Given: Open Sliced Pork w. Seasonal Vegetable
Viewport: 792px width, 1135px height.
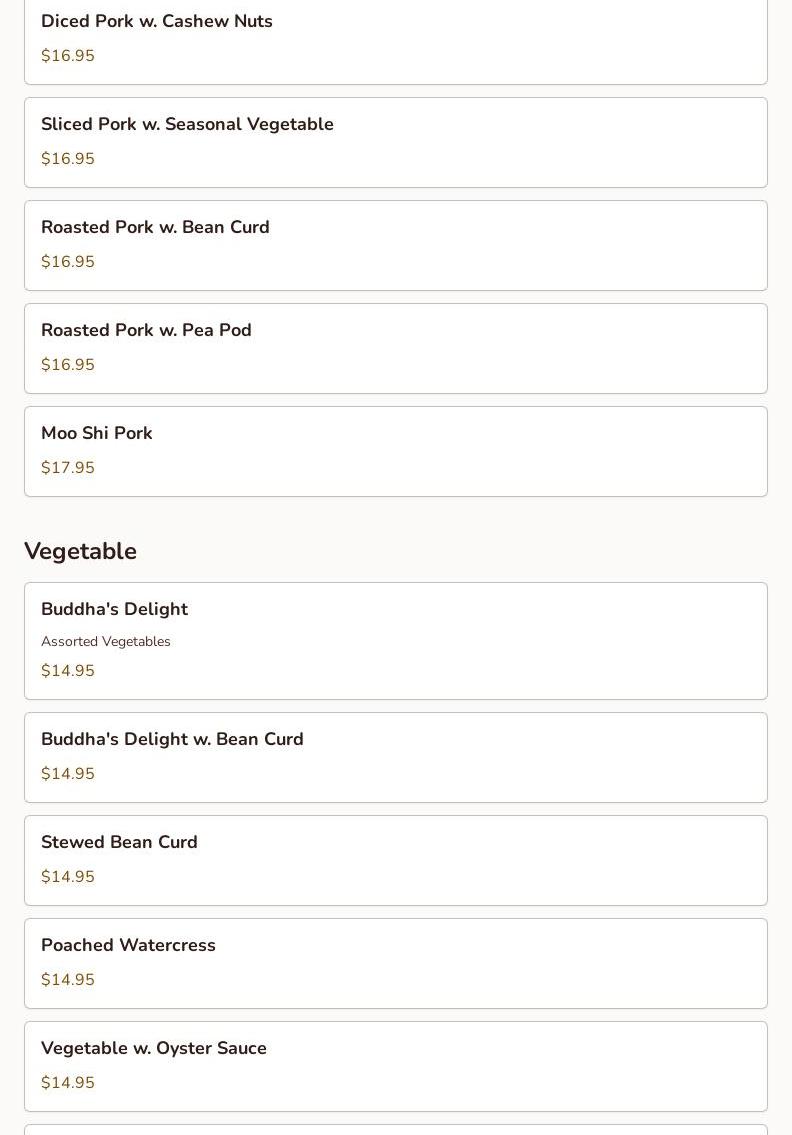Looking at the screenshot, I should point(187,125).
